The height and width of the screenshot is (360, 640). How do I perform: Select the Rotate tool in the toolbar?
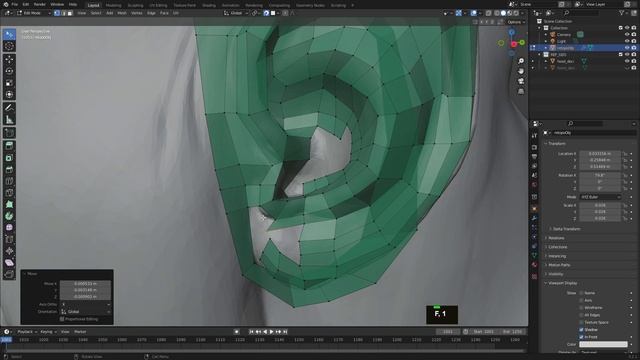[9, 71]
